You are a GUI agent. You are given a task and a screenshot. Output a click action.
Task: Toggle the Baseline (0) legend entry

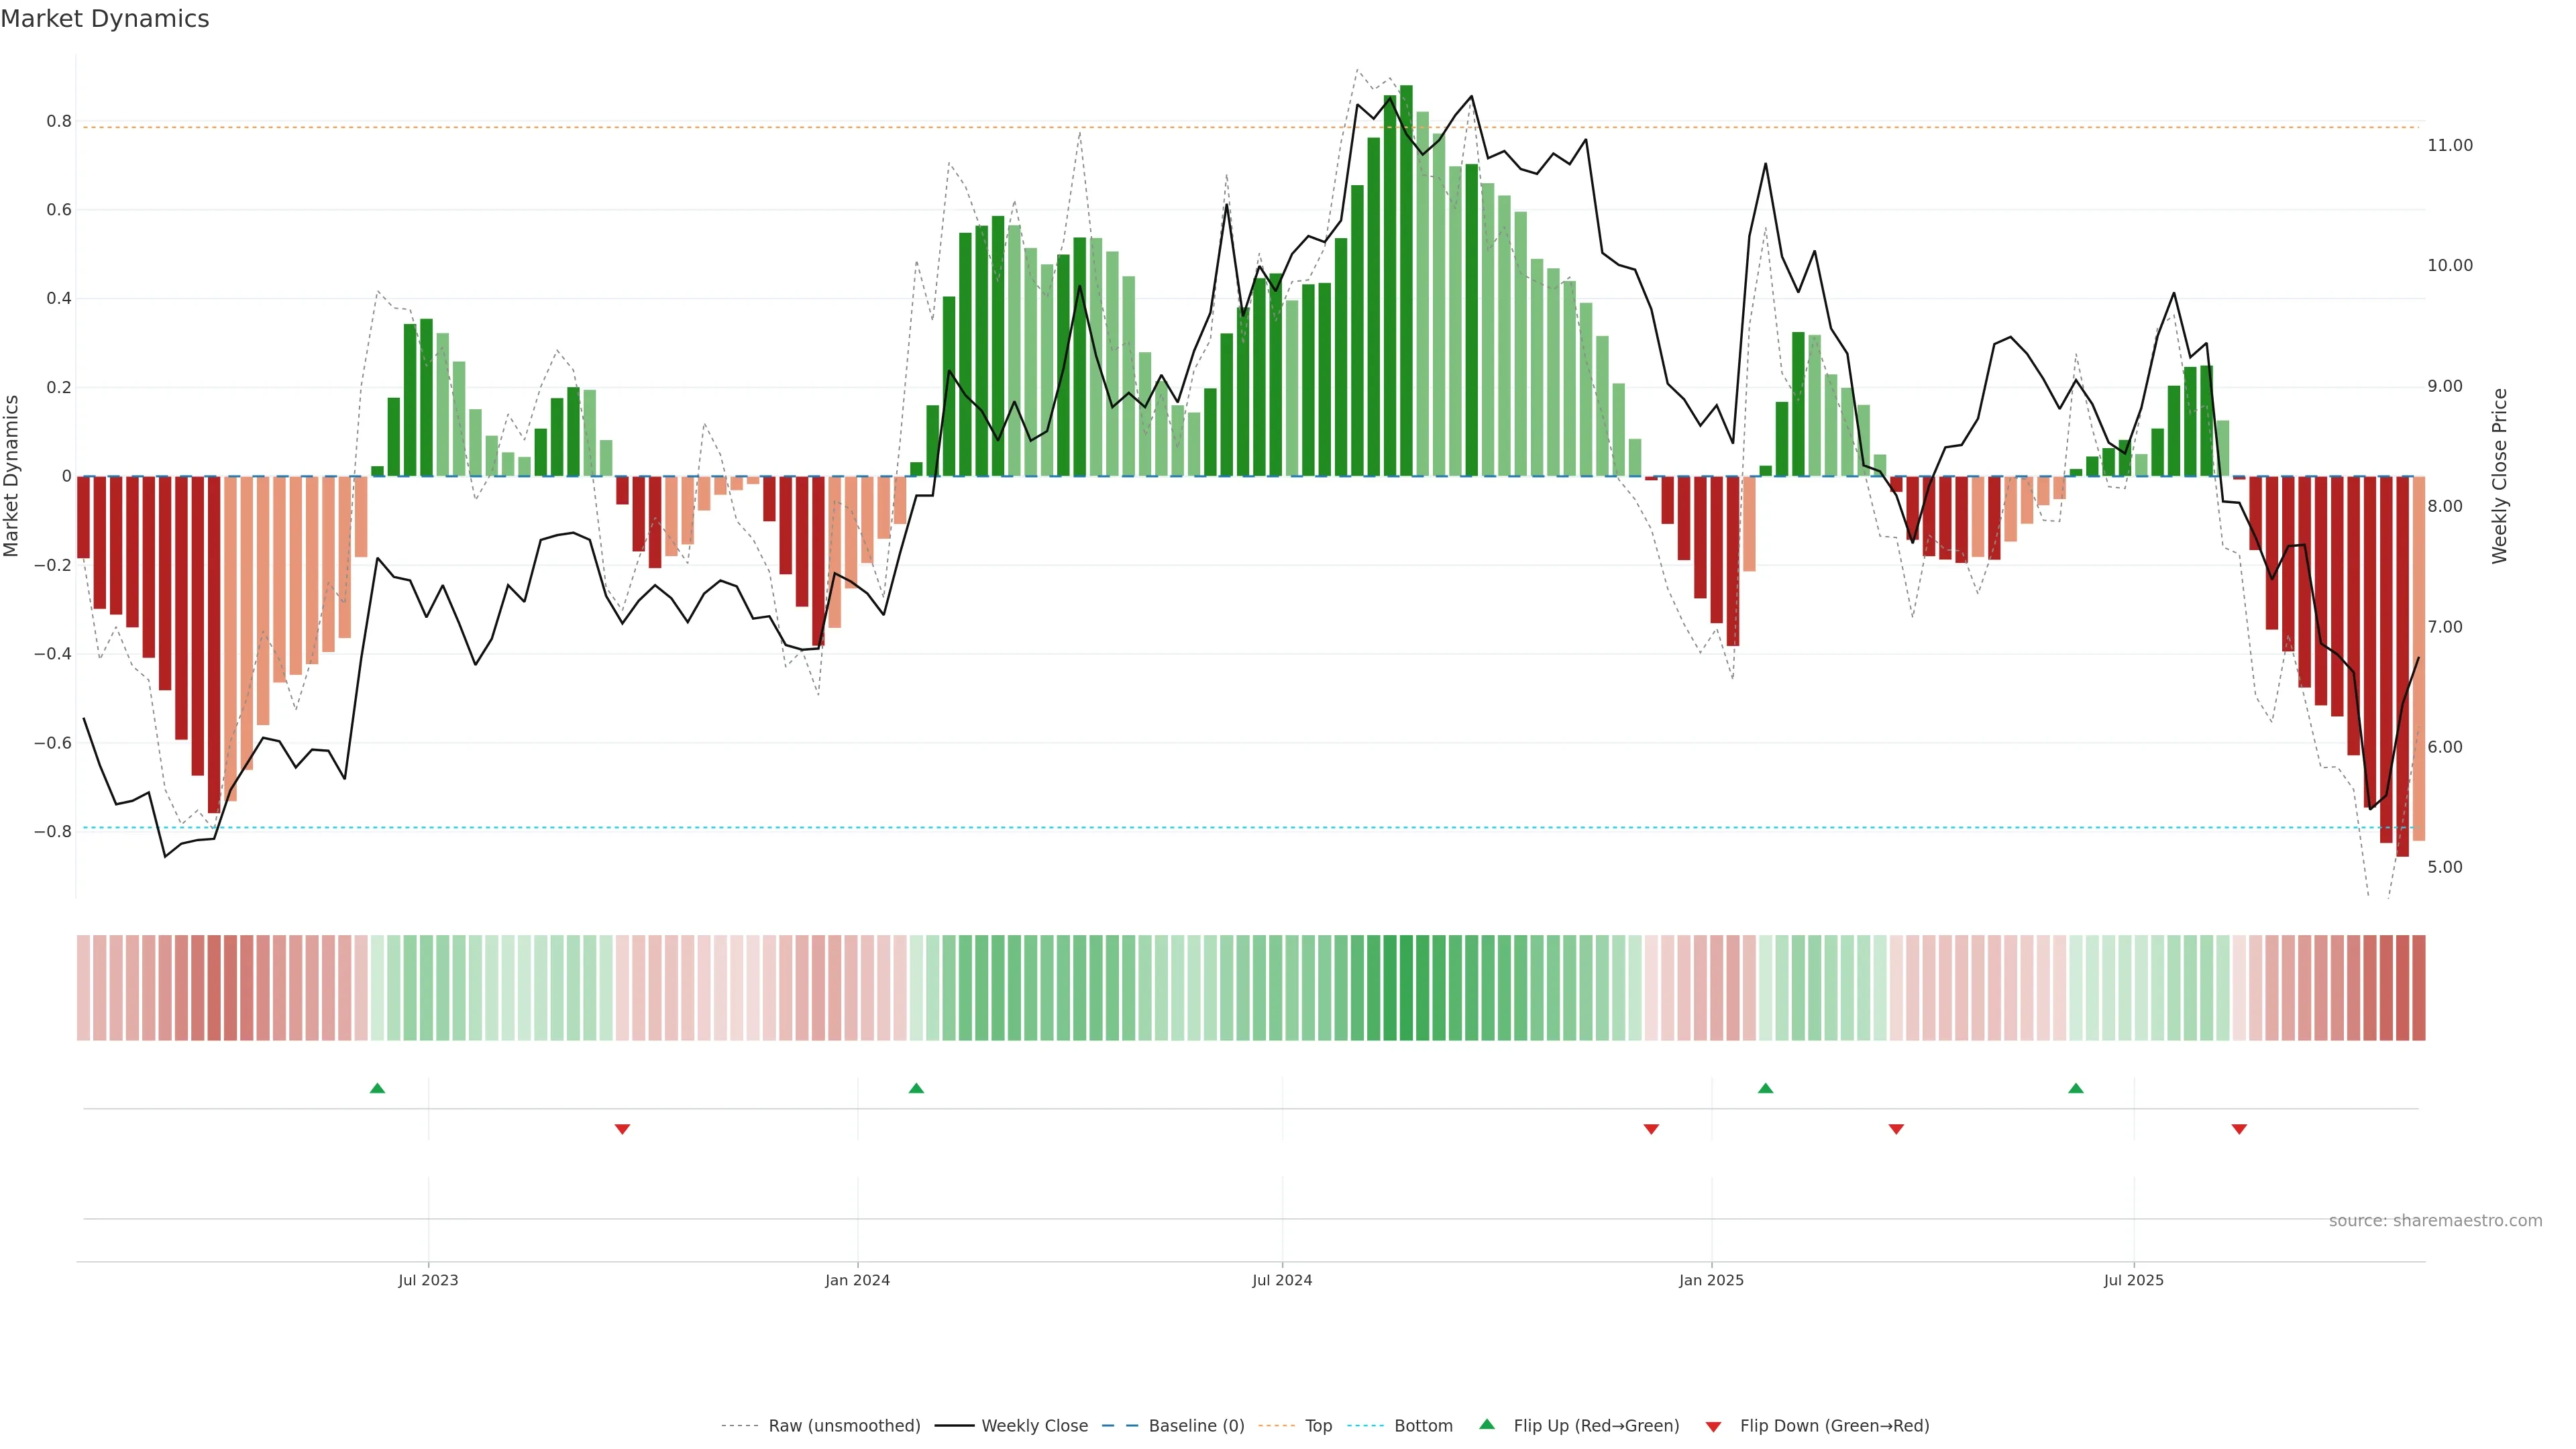(x=1196, y=1426)
